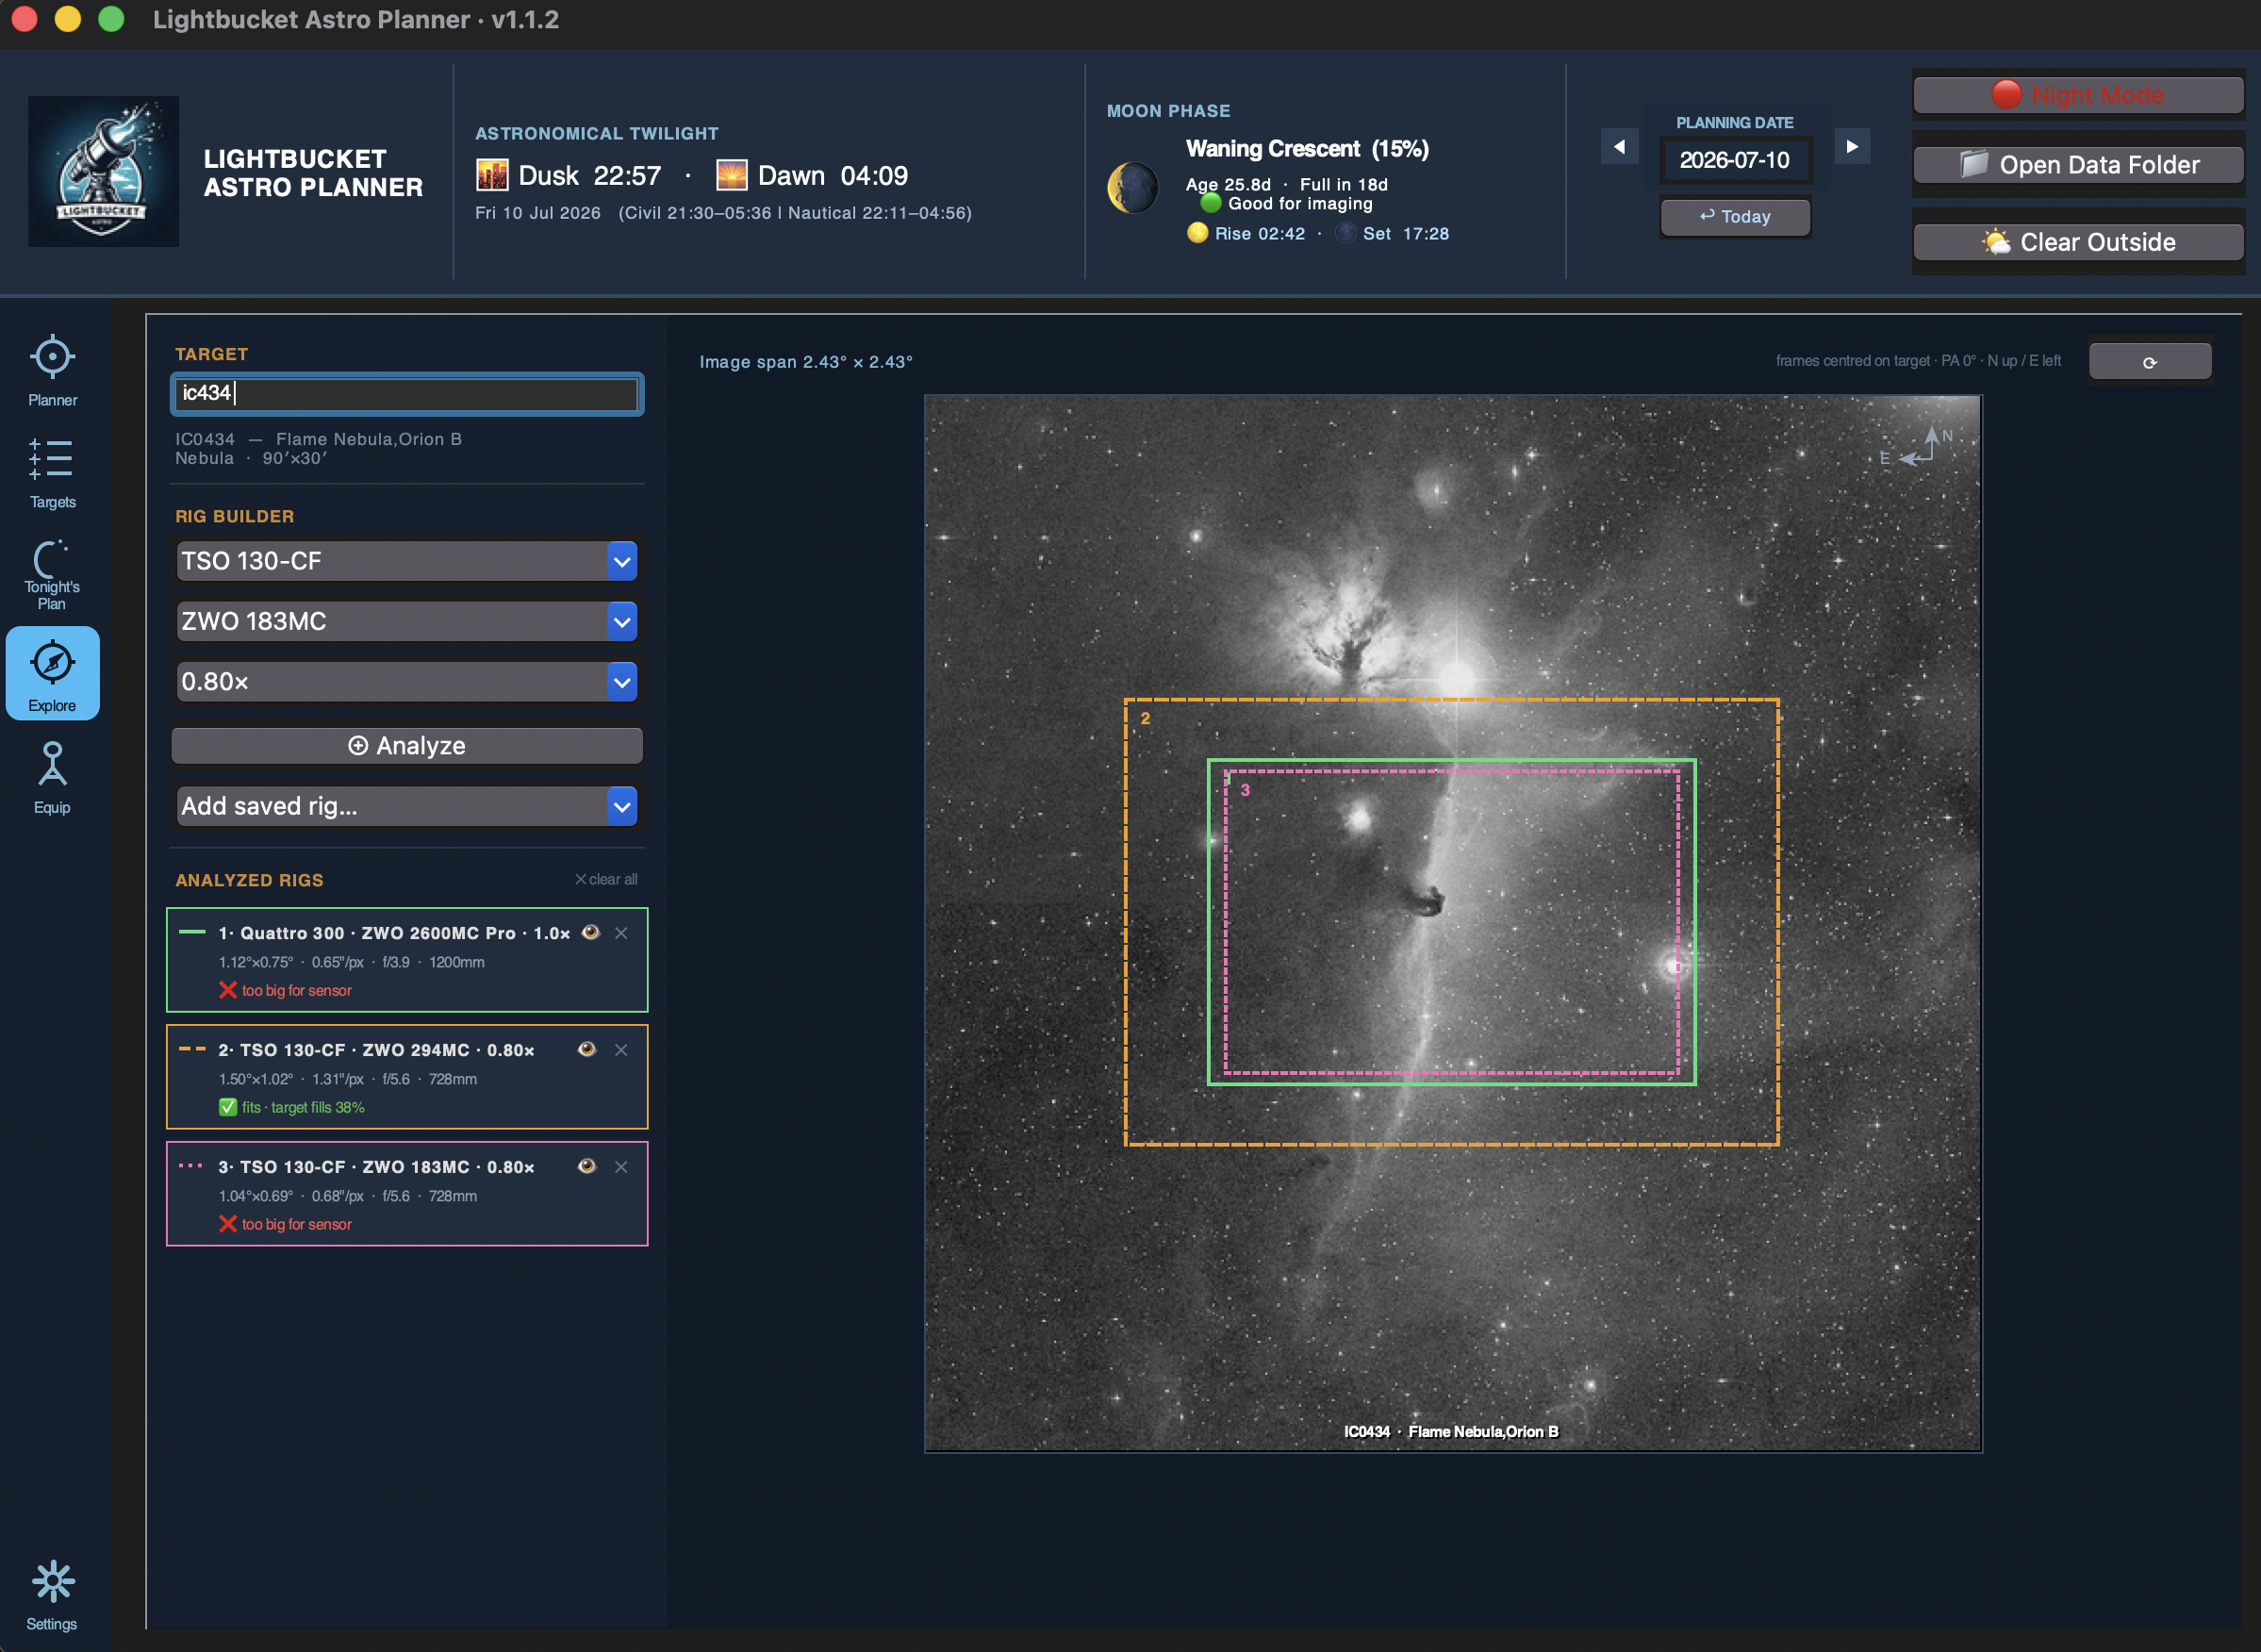The height and width of the screenshot is (1652, 2261).
Task: Toggle visibility of TSO 130-CF ZWO 294MC frame
Action: click(x=587, y=1049)
